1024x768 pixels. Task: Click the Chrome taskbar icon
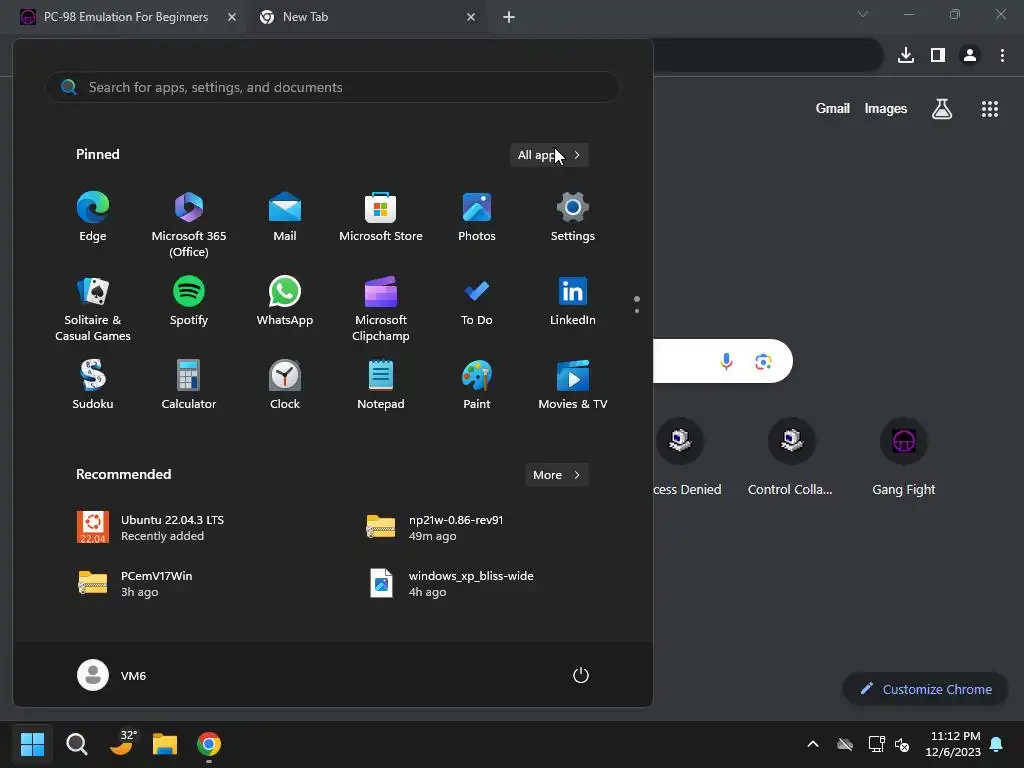click(x=209, y=744)
